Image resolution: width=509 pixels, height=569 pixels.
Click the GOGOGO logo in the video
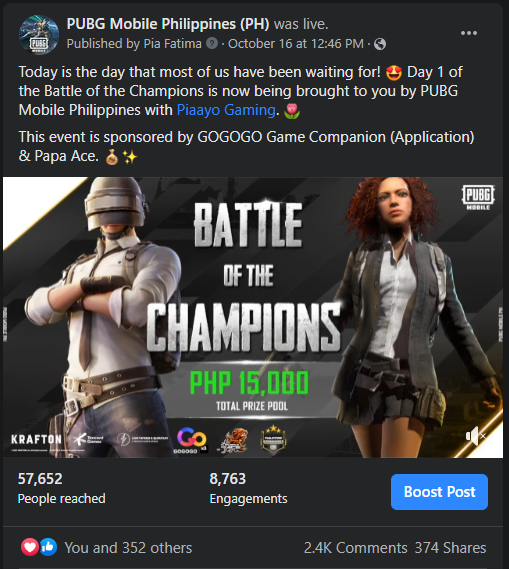point(192,440)
